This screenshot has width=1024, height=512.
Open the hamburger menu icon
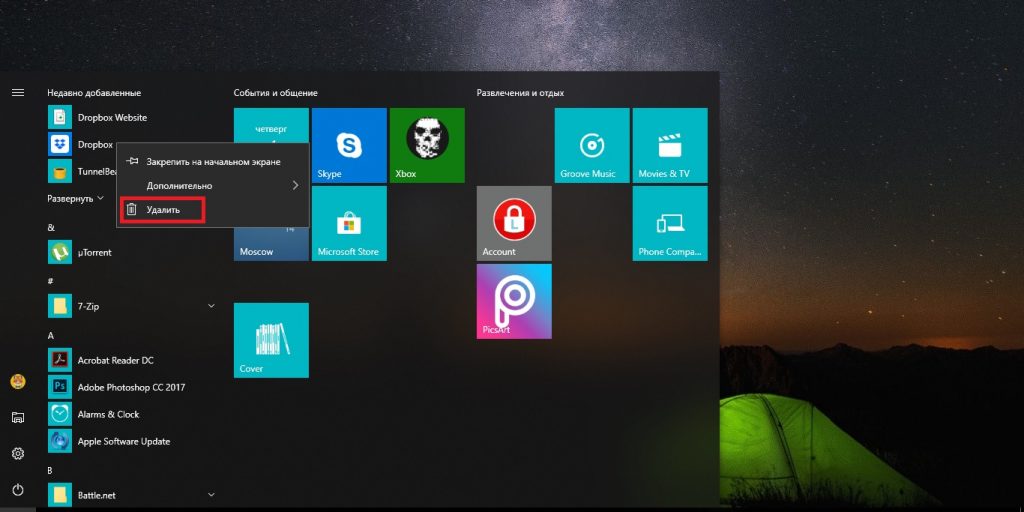[18, 93]
